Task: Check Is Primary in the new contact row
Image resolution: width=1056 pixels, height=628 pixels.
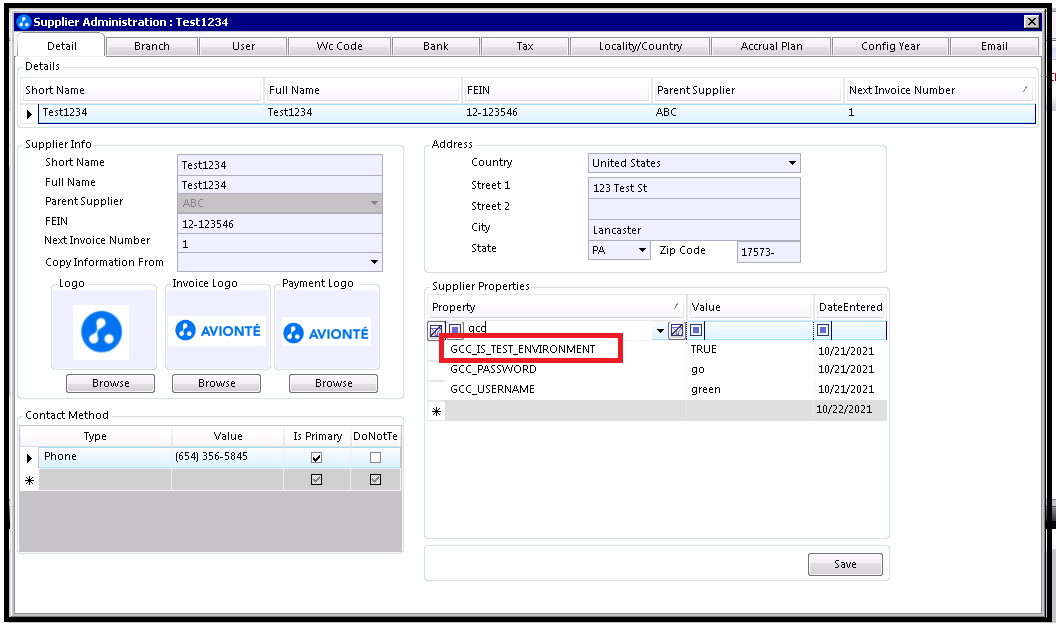Action: coord(317,480)
